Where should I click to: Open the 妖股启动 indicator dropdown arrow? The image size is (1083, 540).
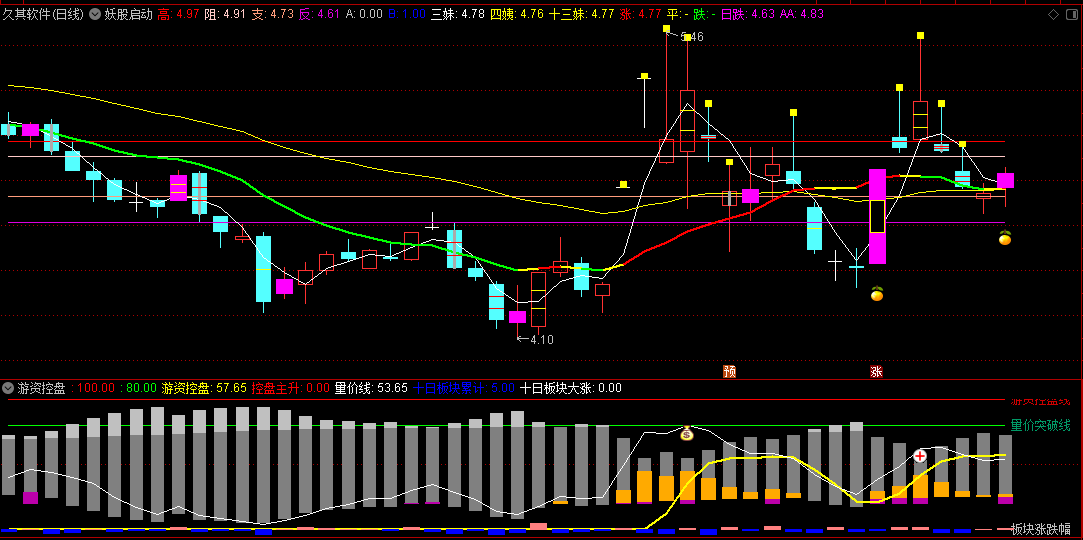pyautogui.click(x=95, y=14)
